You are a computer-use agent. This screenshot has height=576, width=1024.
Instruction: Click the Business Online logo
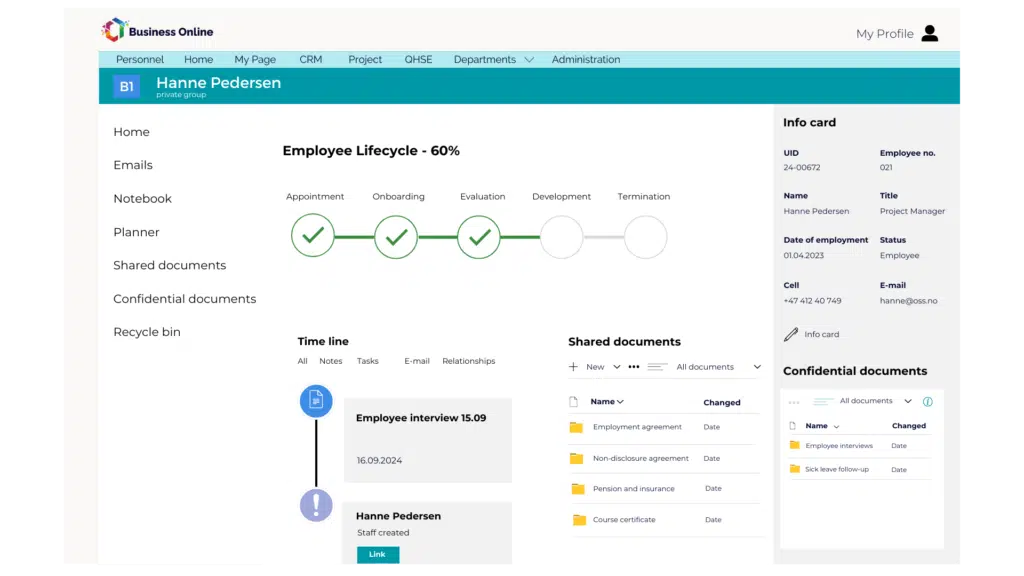(158, 31)
